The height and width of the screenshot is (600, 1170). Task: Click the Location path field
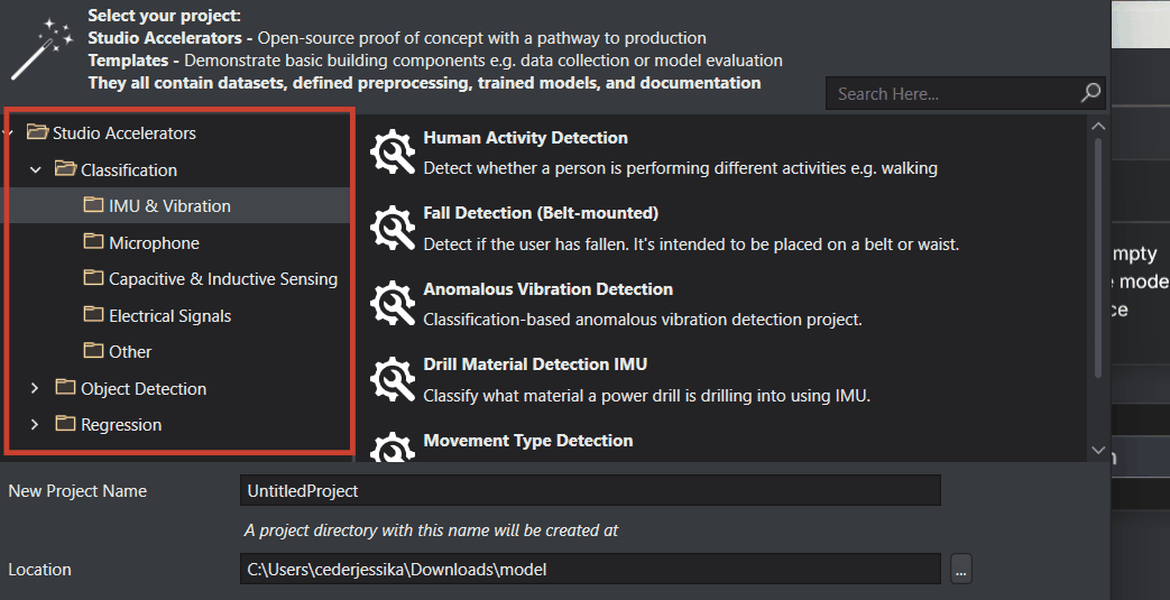[590, 569]
